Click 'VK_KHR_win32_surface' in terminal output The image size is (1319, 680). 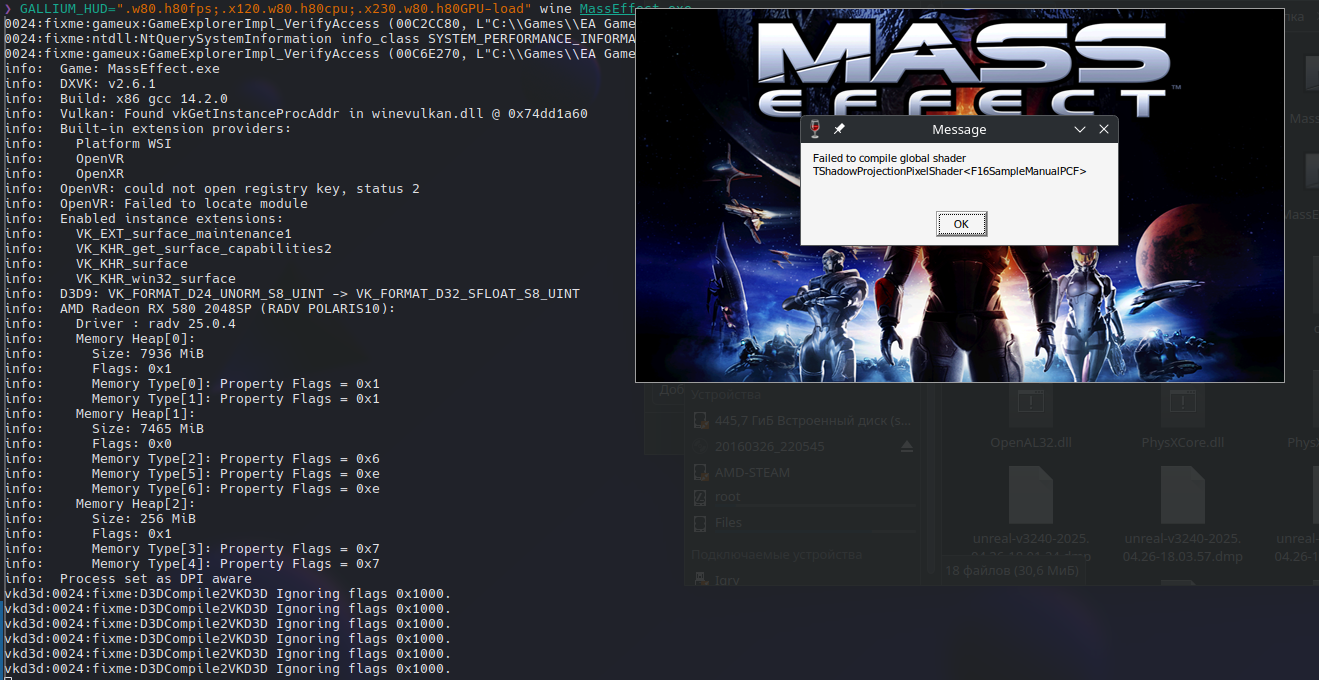[x=156, y=279]
